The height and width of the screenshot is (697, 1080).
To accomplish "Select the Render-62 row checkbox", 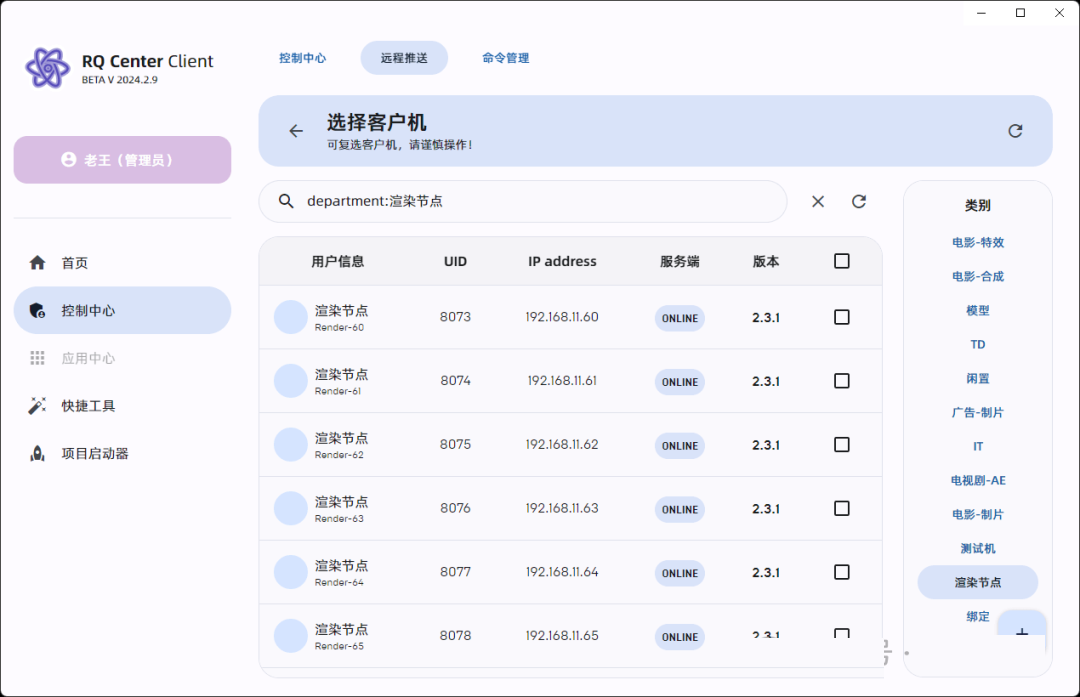I will [842, 445].
